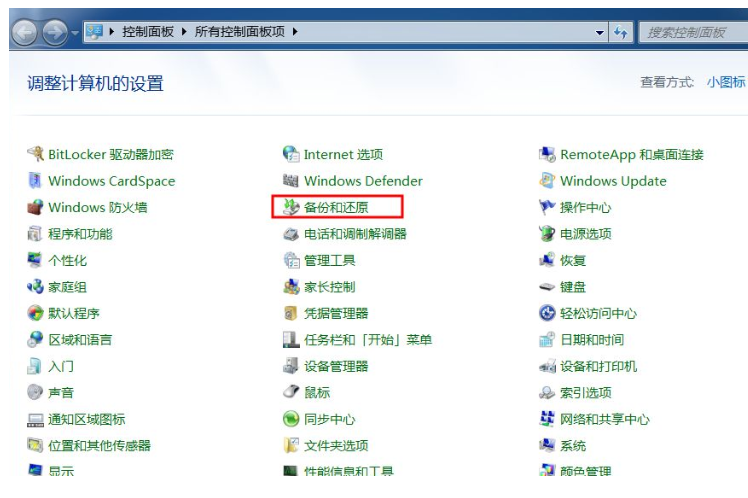
Task: Open the Windows 防火墙 brick wall icon
Action: tap(35, 207)
